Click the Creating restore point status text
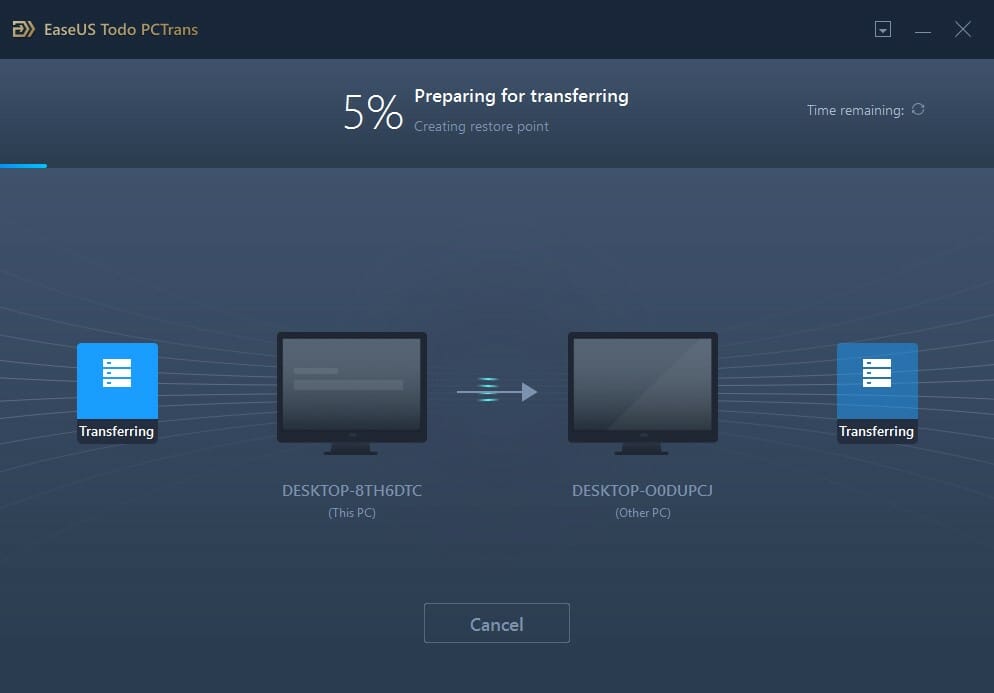The image size is (994, 693). [481, 126]
